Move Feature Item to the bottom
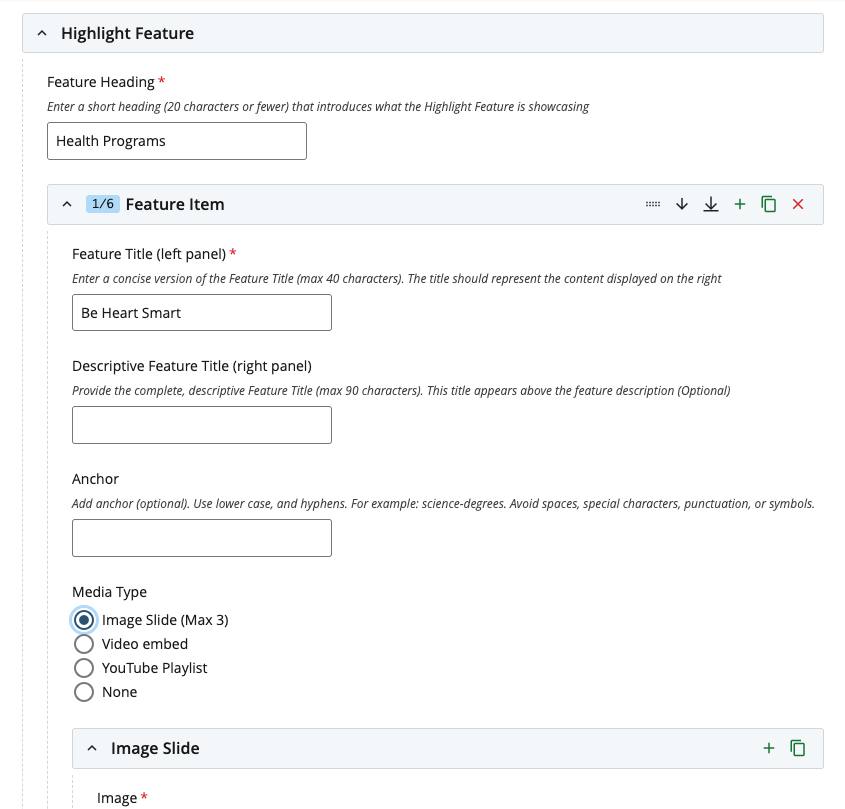 (x=710, y=203)
